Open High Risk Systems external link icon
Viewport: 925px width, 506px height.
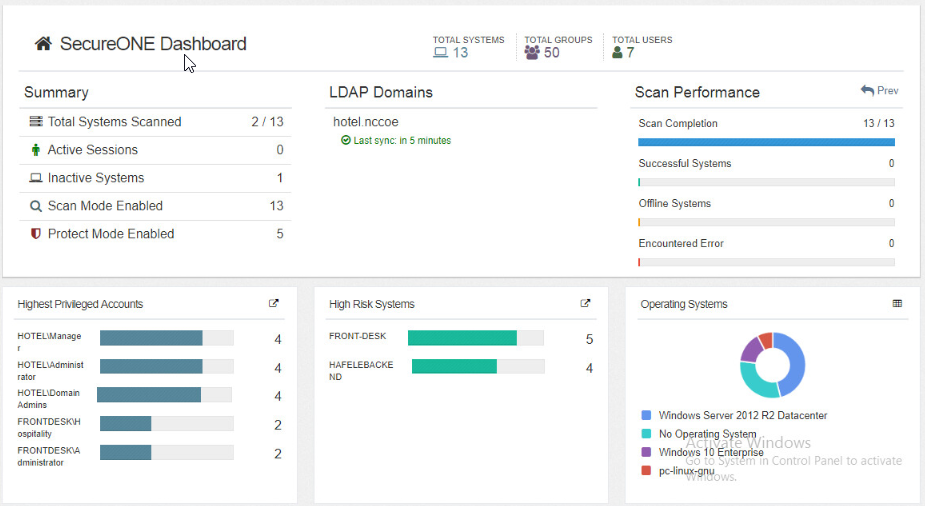[586, 304]
